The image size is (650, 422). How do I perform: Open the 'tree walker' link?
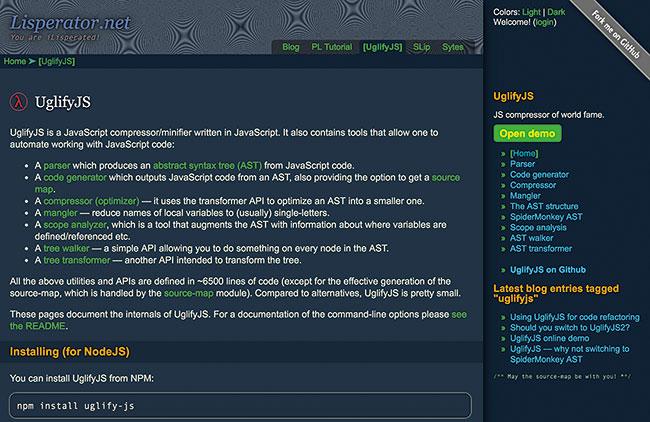coord(66,248)
